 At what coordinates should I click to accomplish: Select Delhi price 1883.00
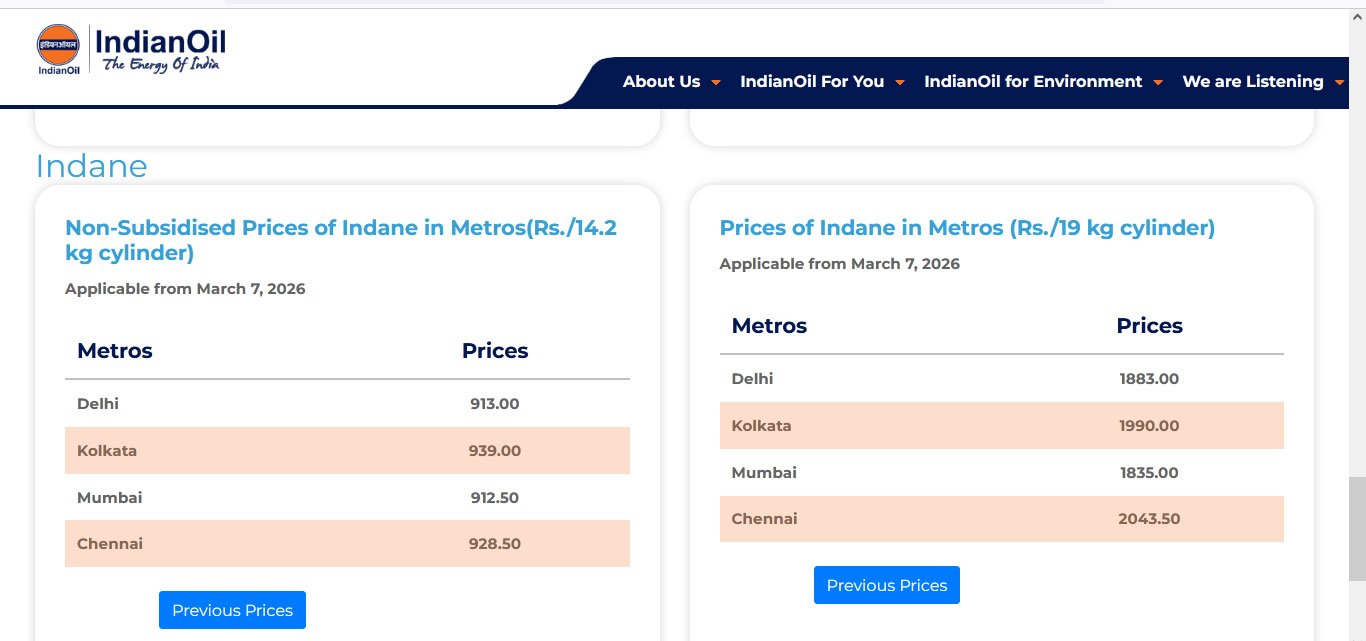coord(1149,379)
